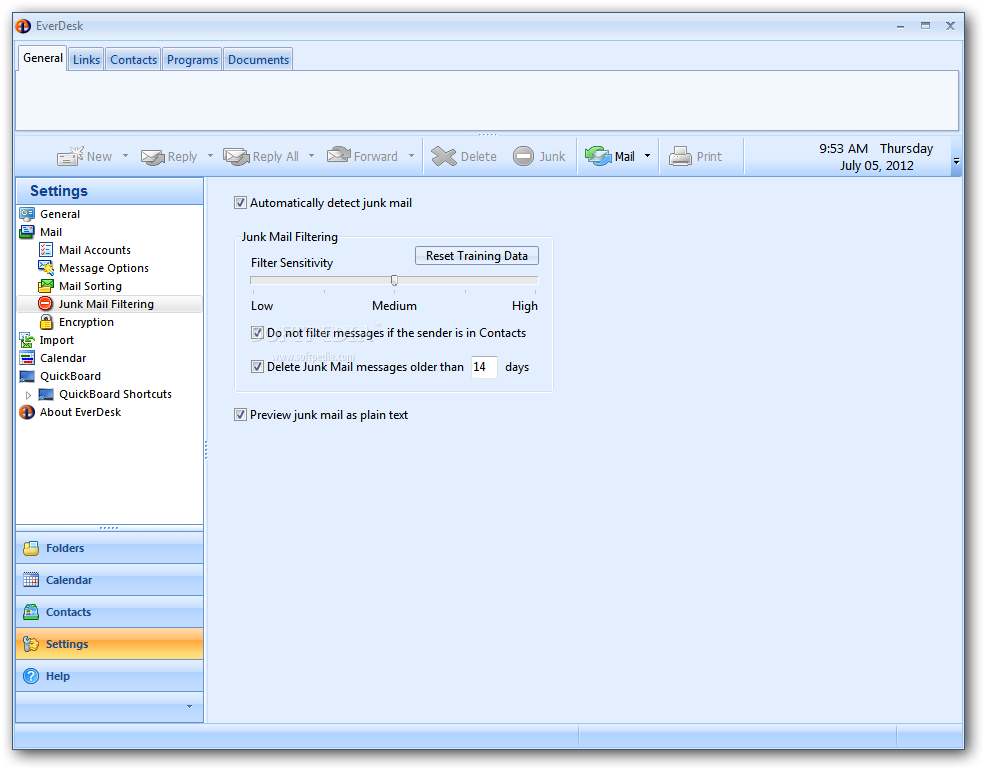The width and height of the screenshot is (985, 770).
Task: Switch to the Documents tab
Action: pos(258,60)
